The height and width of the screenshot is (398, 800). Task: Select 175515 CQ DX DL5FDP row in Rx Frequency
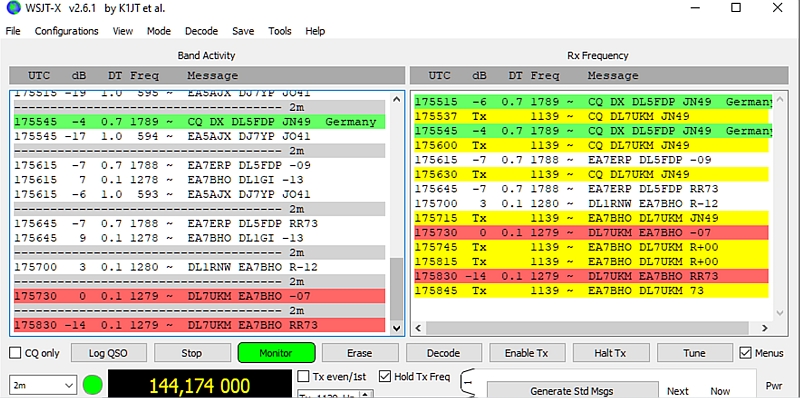tap(593, 102)
